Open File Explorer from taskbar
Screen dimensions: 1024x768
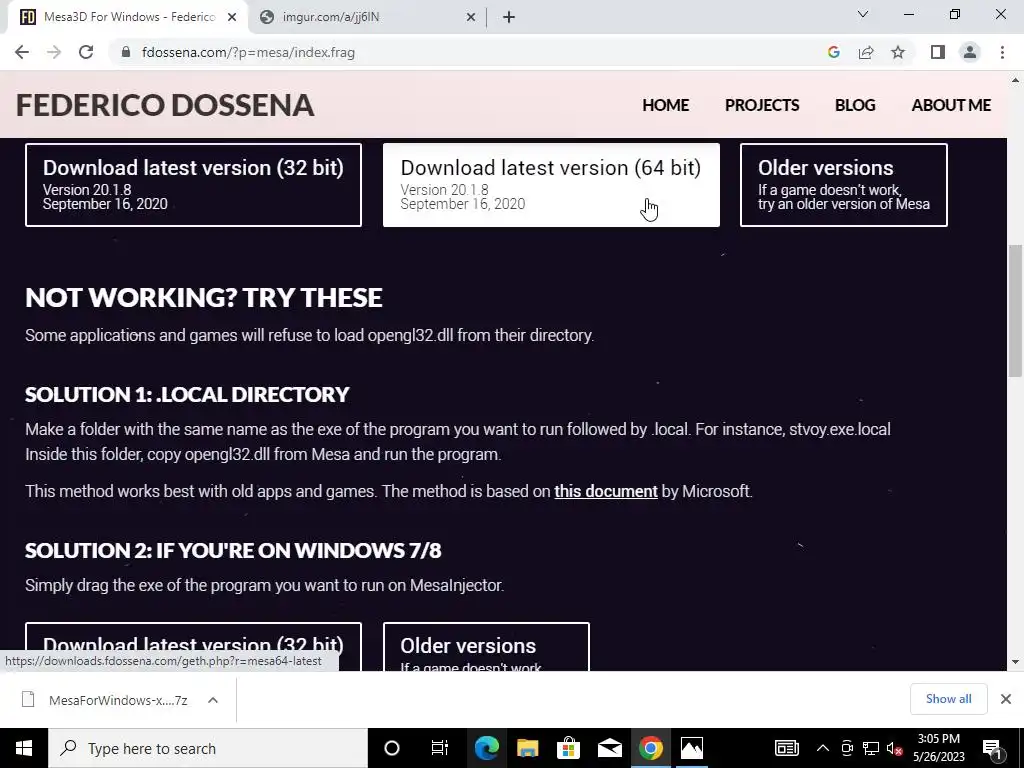pyautogui.click(x=528, y=748)
